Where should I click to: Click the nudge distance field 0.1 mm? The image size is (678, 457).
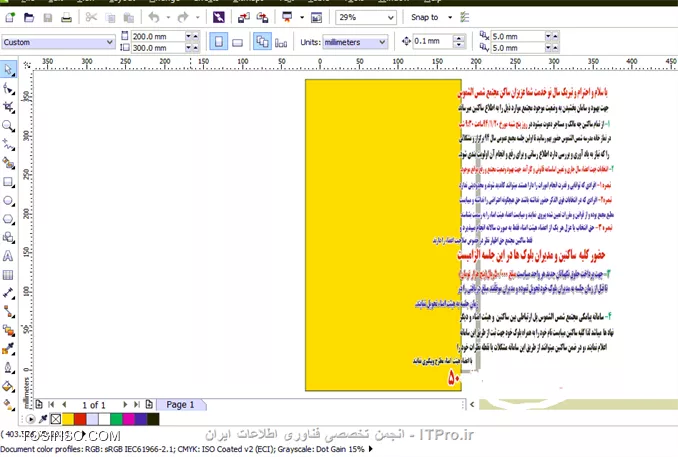pyautogui.click(x=433, y=41)
